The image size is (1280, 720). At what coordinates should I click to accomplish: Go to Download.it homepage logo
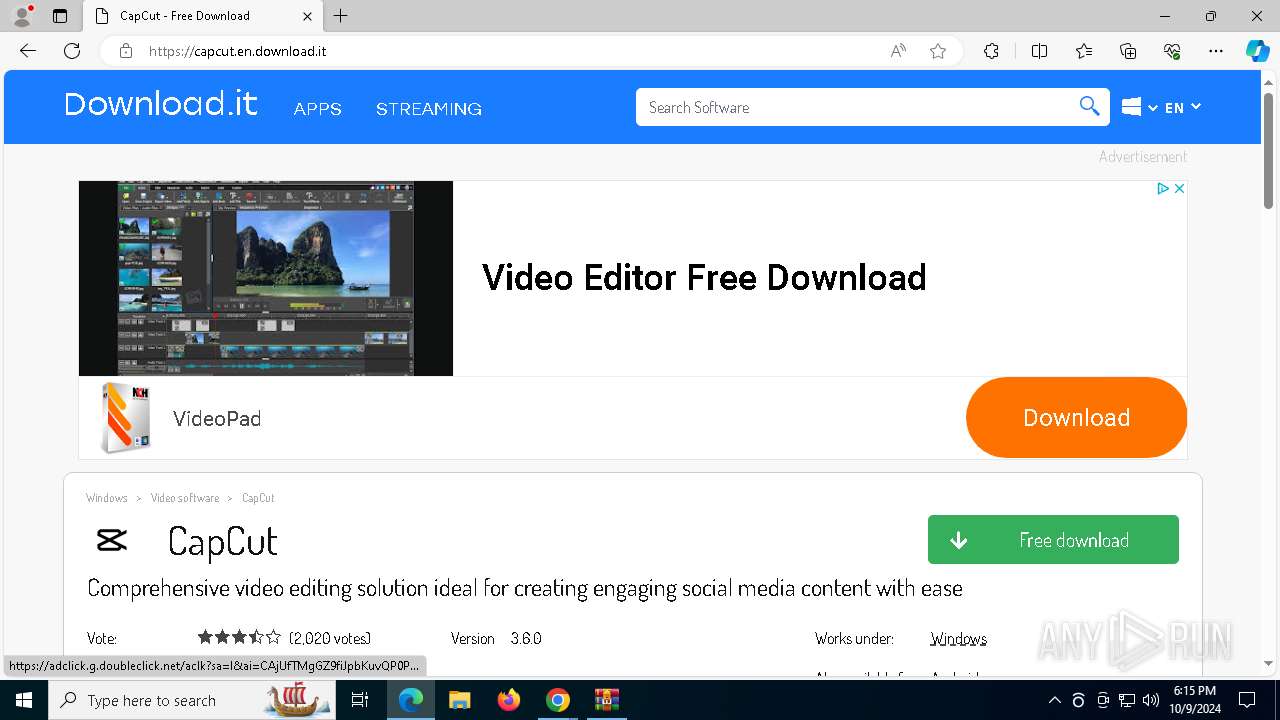coord(161,104)
